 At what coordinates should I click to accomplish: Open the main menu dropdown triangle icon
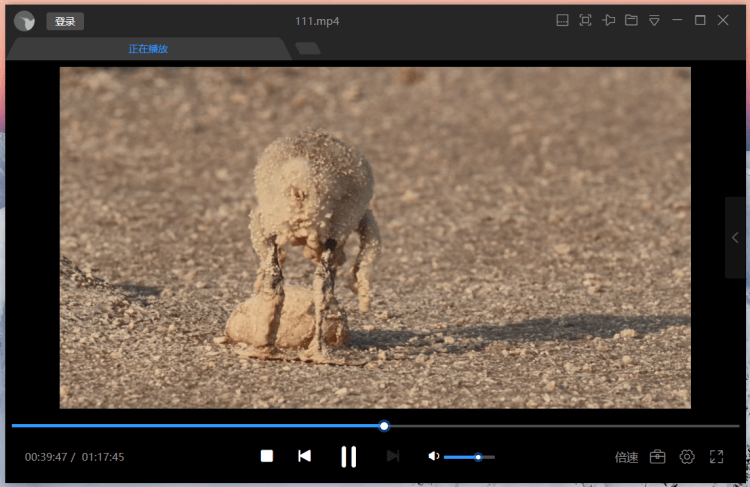[654, 20]
